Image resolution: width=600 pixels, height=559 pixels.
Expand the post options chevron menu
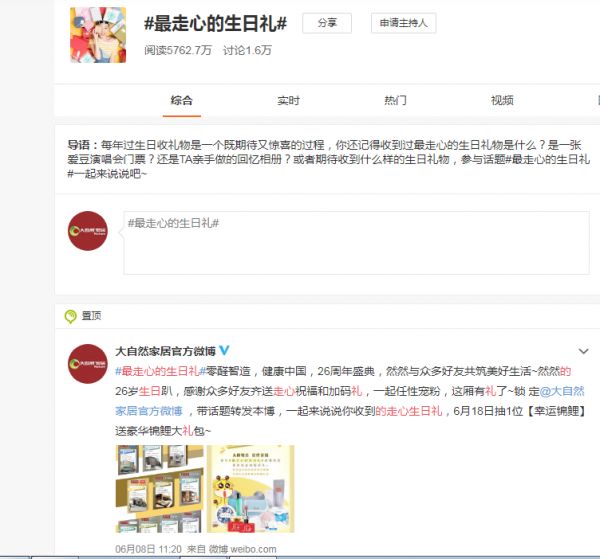(583, 352)
